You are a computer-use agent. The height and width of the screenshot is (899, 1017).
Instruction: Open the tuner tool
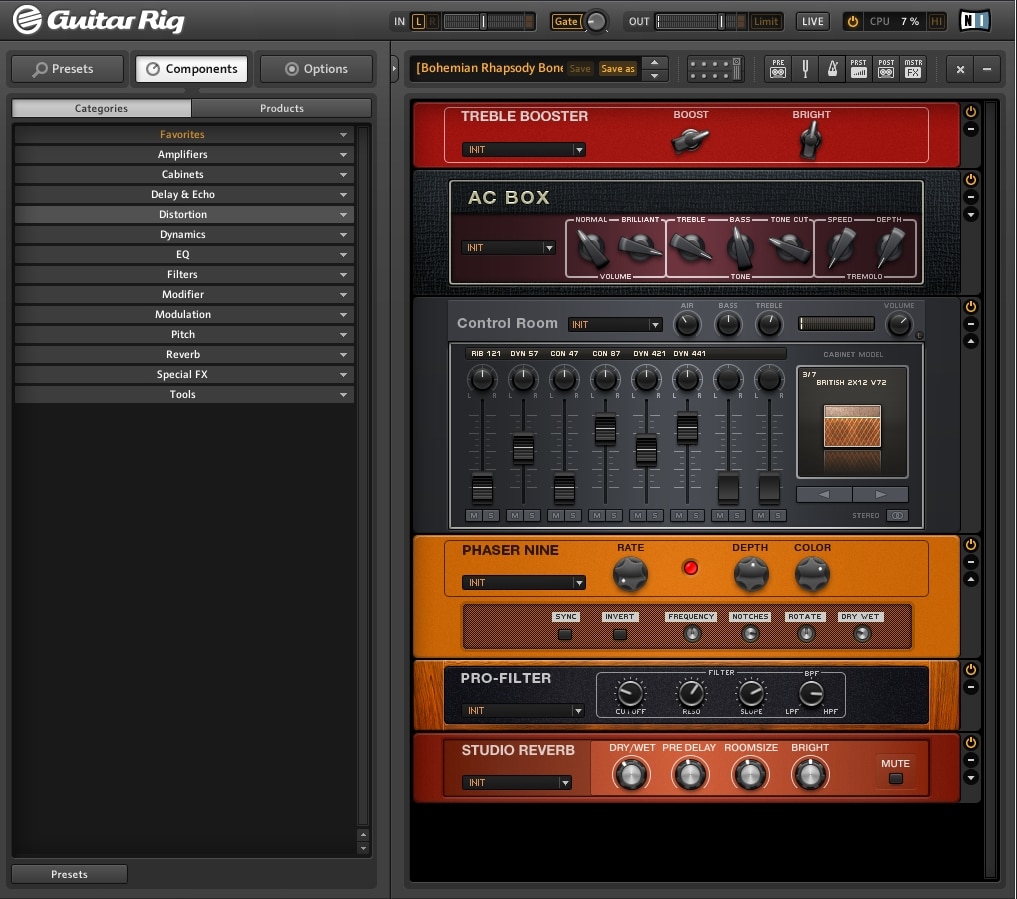coord(805,68)
